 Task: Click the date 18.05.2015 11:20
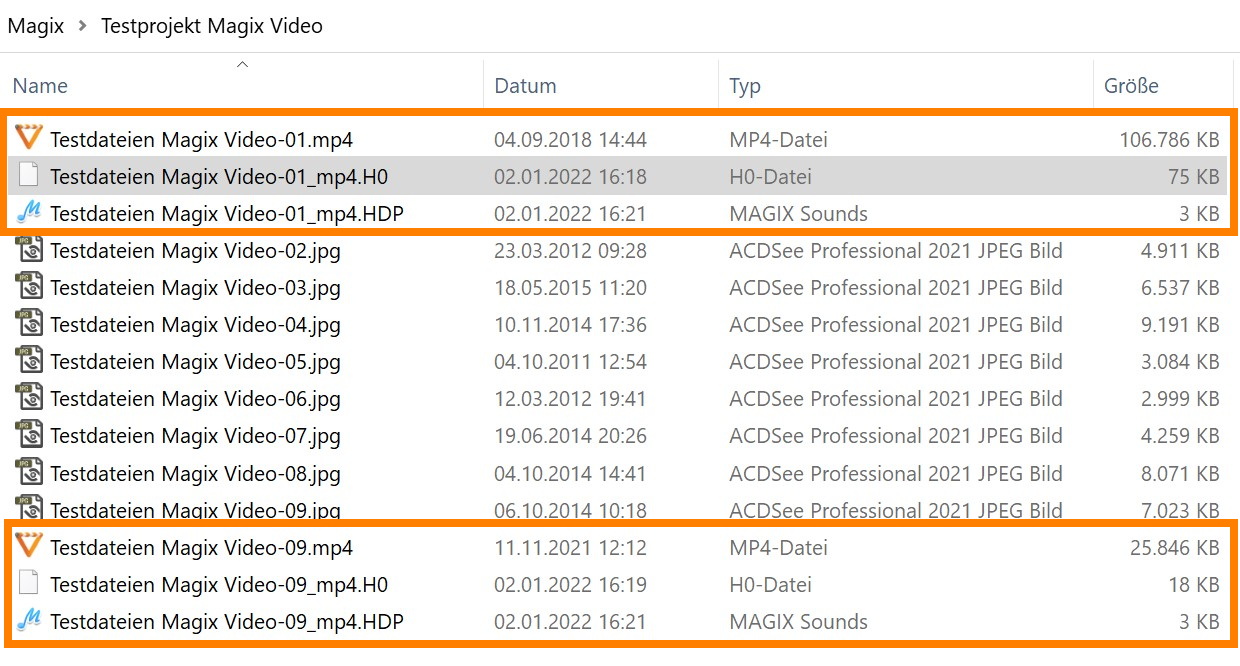[570, 288]
